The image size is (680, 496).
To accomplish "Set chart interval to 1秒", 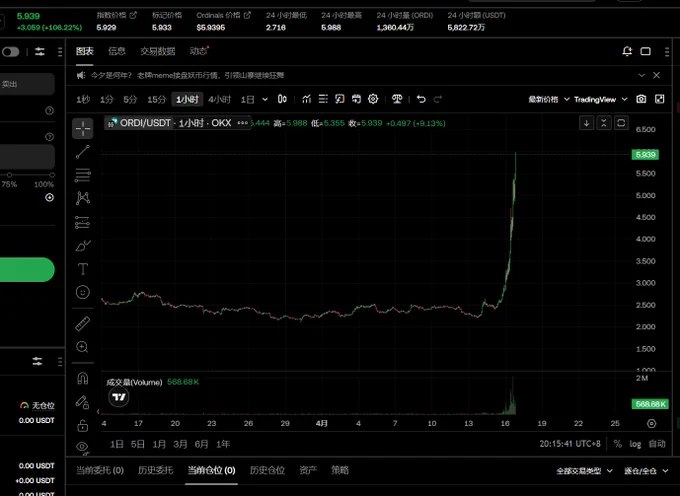I will tap(83, 99).
